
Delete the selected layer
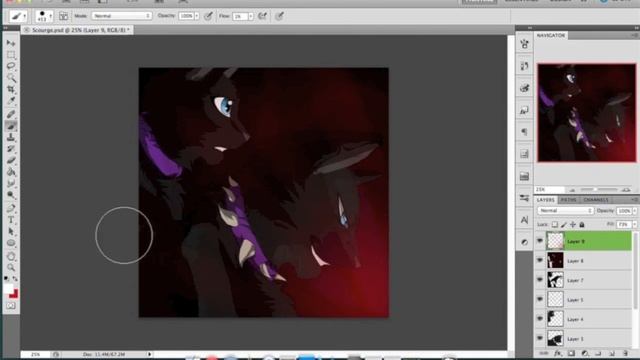625,353
